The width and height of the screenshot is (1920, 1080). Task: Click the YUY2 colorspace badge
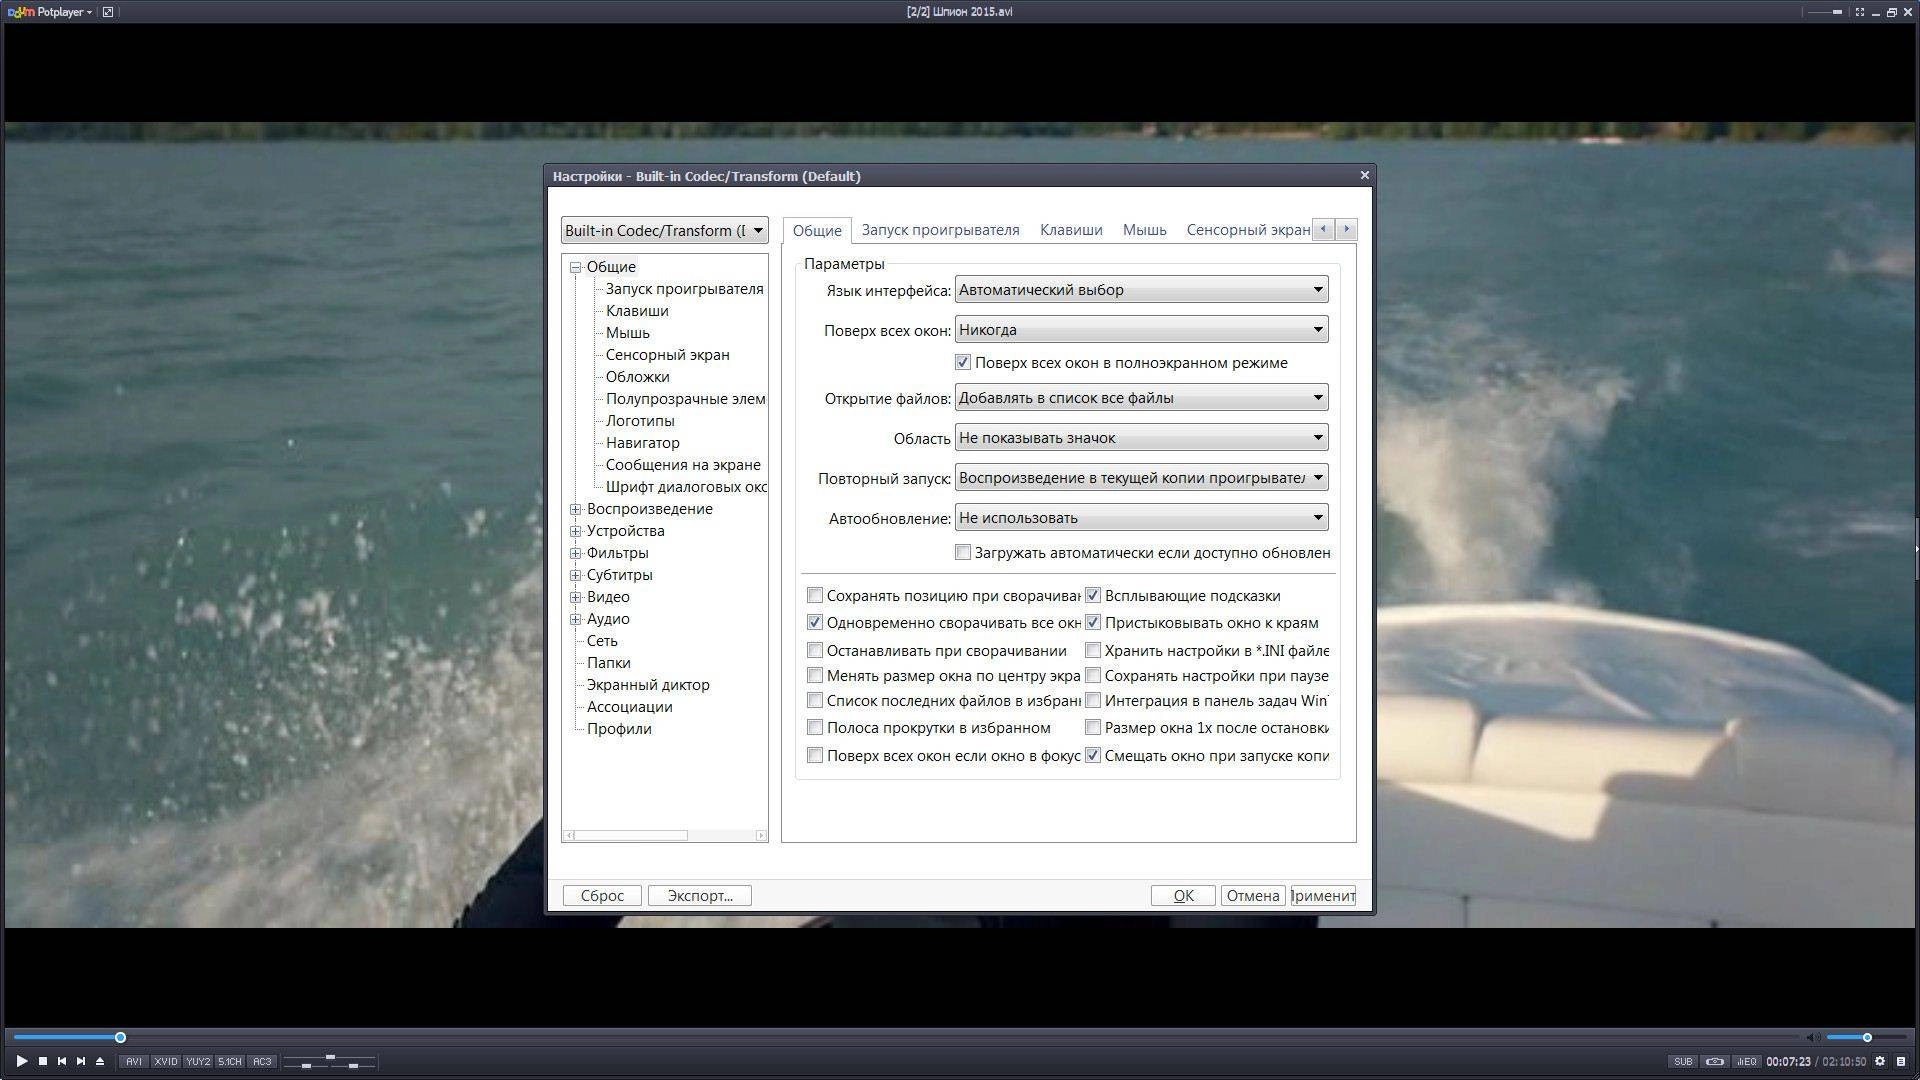click(198, 1062)
